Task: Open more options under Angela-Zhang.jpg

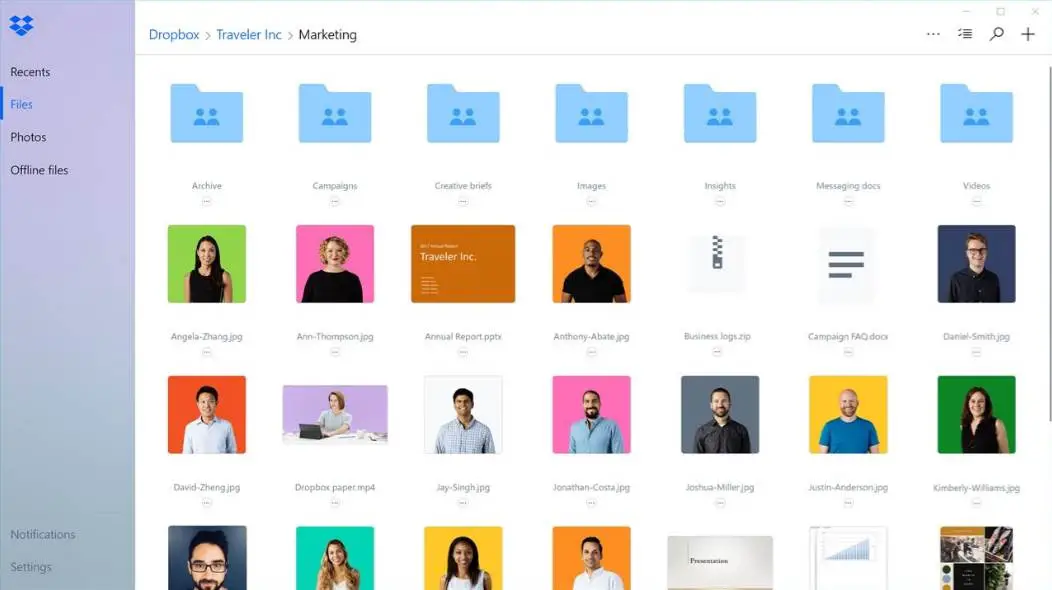Action: pos(207,352)
